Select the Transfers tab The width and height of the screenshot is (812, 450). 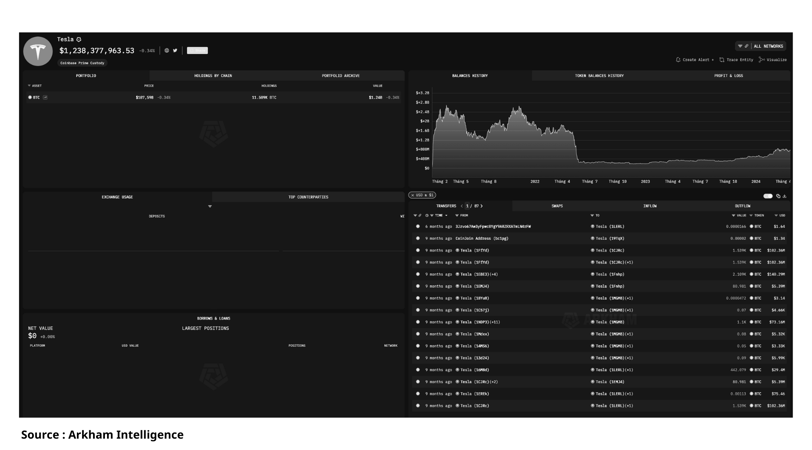tap(446, 206)
